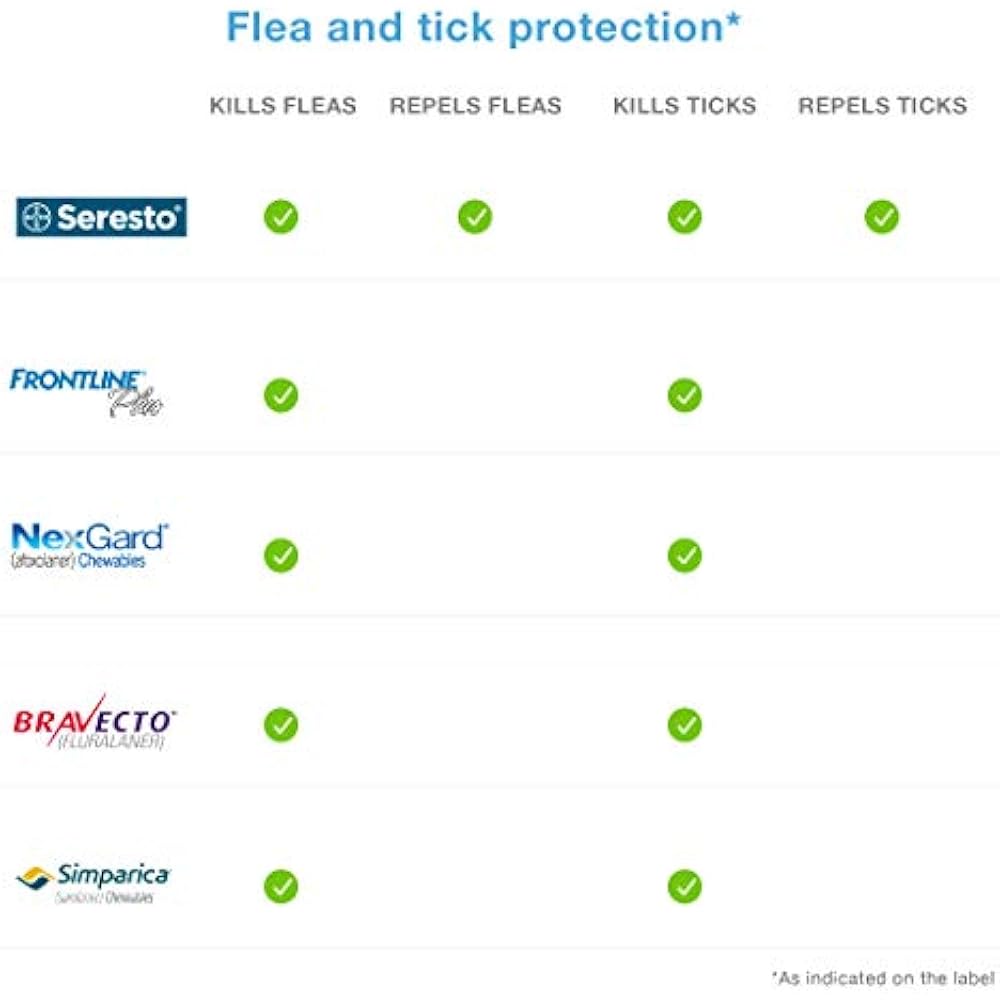
Task: Click Seresto's Repels Fleas green checkmark
Action: coord(475,217)
